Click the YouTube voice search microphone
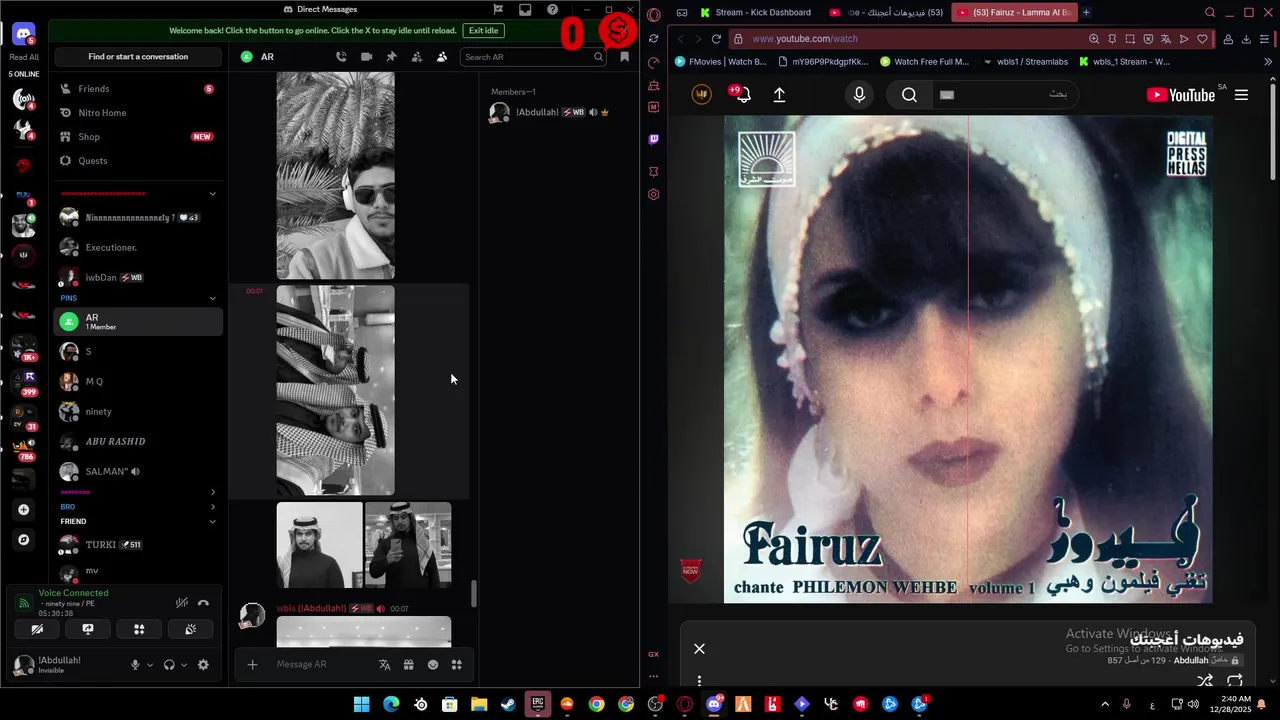Viewport: 1280px width, 720px height. click(x=859, y=95)
